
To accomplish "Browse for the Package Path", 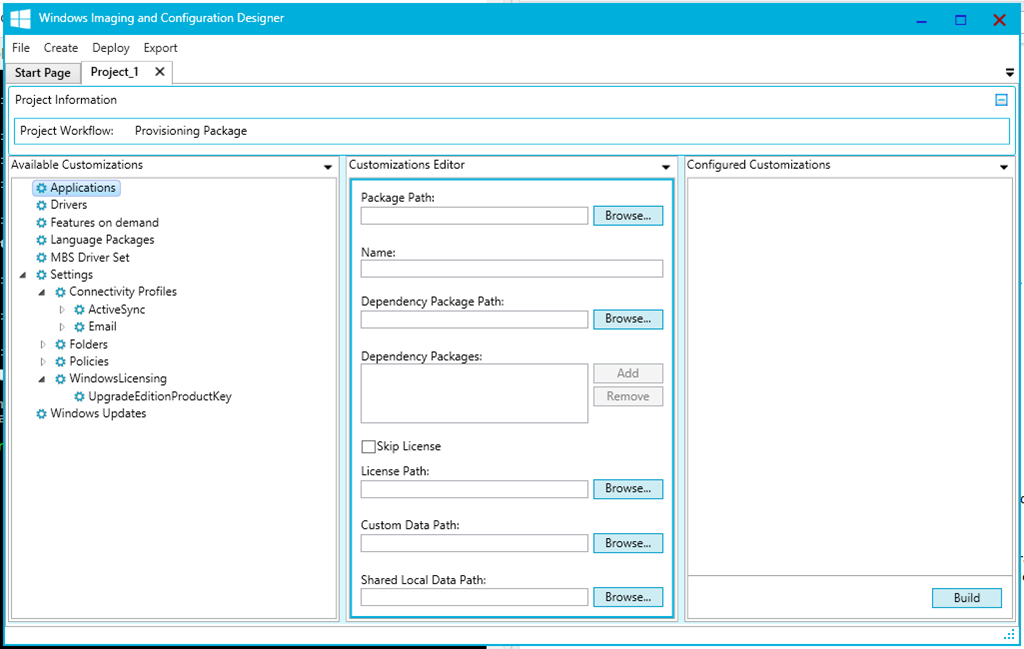I will (627, 216).
